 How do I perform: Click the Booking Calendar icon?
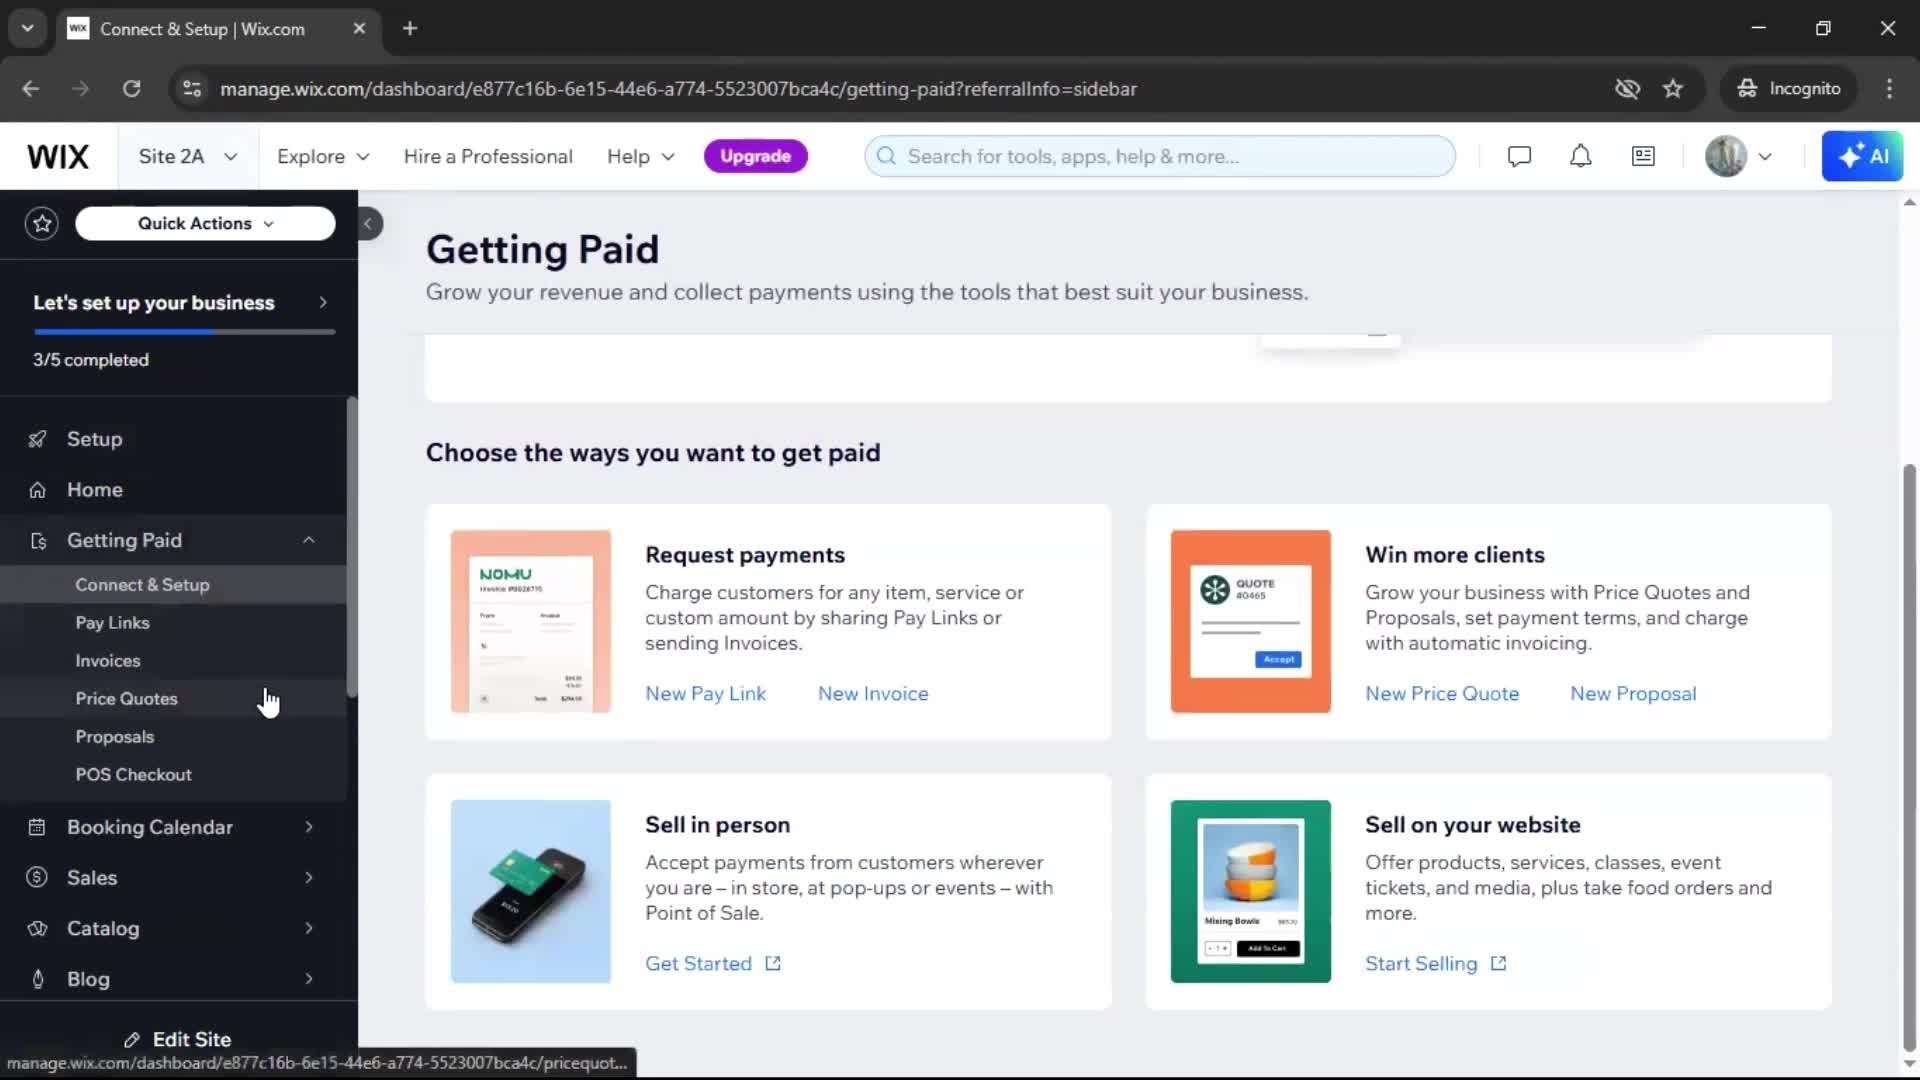tap(37, 827)
